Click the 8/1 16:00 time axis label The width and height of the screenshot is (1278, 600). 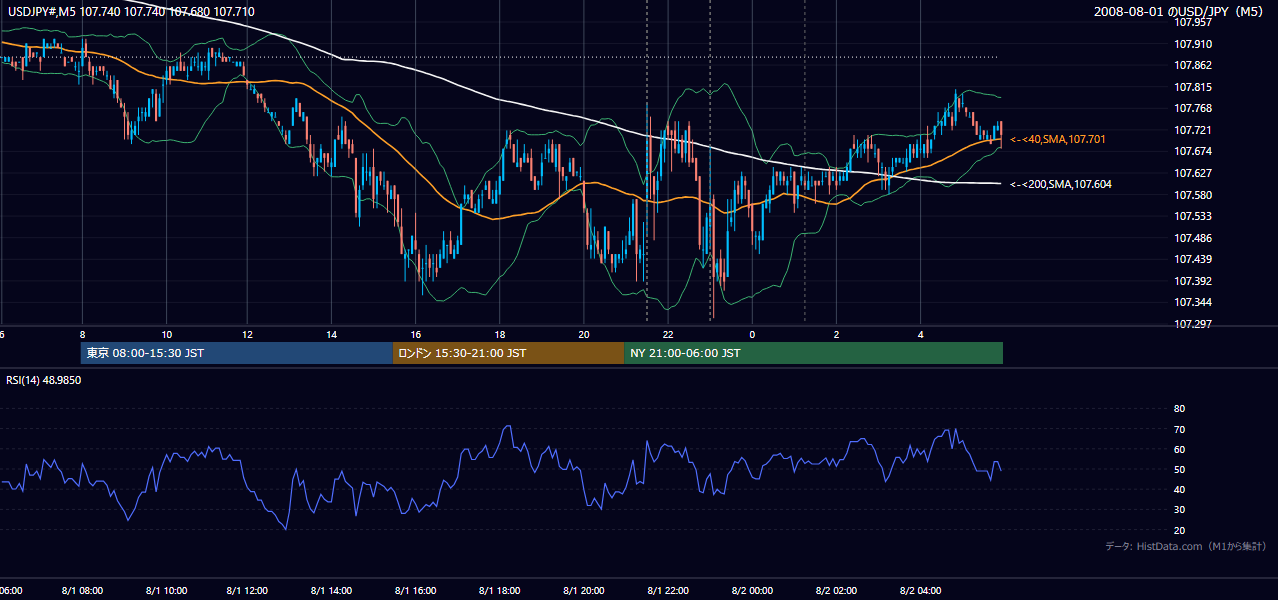pyautogui.click(x=415, y=591)
